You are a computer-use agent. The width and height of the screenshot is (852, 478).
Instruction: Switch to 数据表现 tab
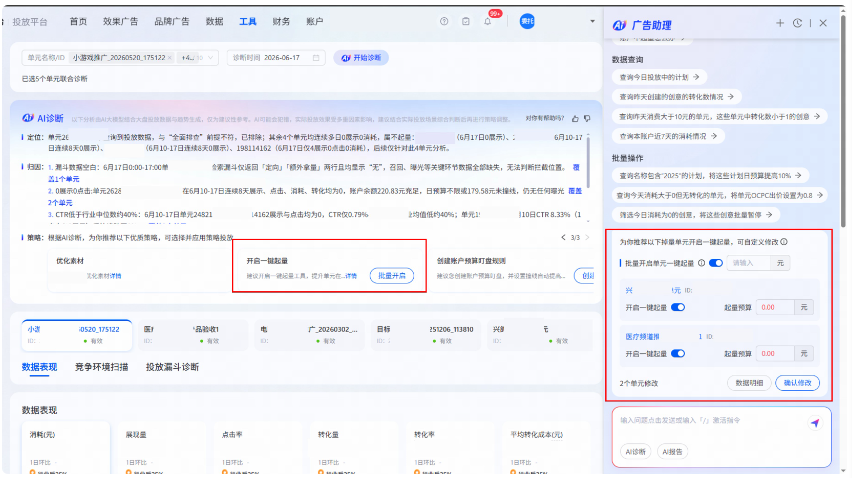pos(39,367)
